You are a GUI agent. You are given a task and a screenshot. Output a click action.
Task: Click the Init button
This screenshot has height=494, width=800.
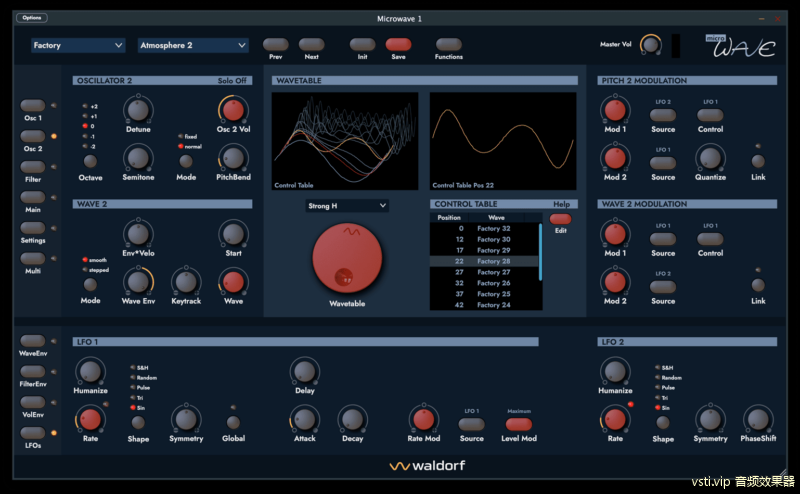pyautogui.click(x=362, y=44)
